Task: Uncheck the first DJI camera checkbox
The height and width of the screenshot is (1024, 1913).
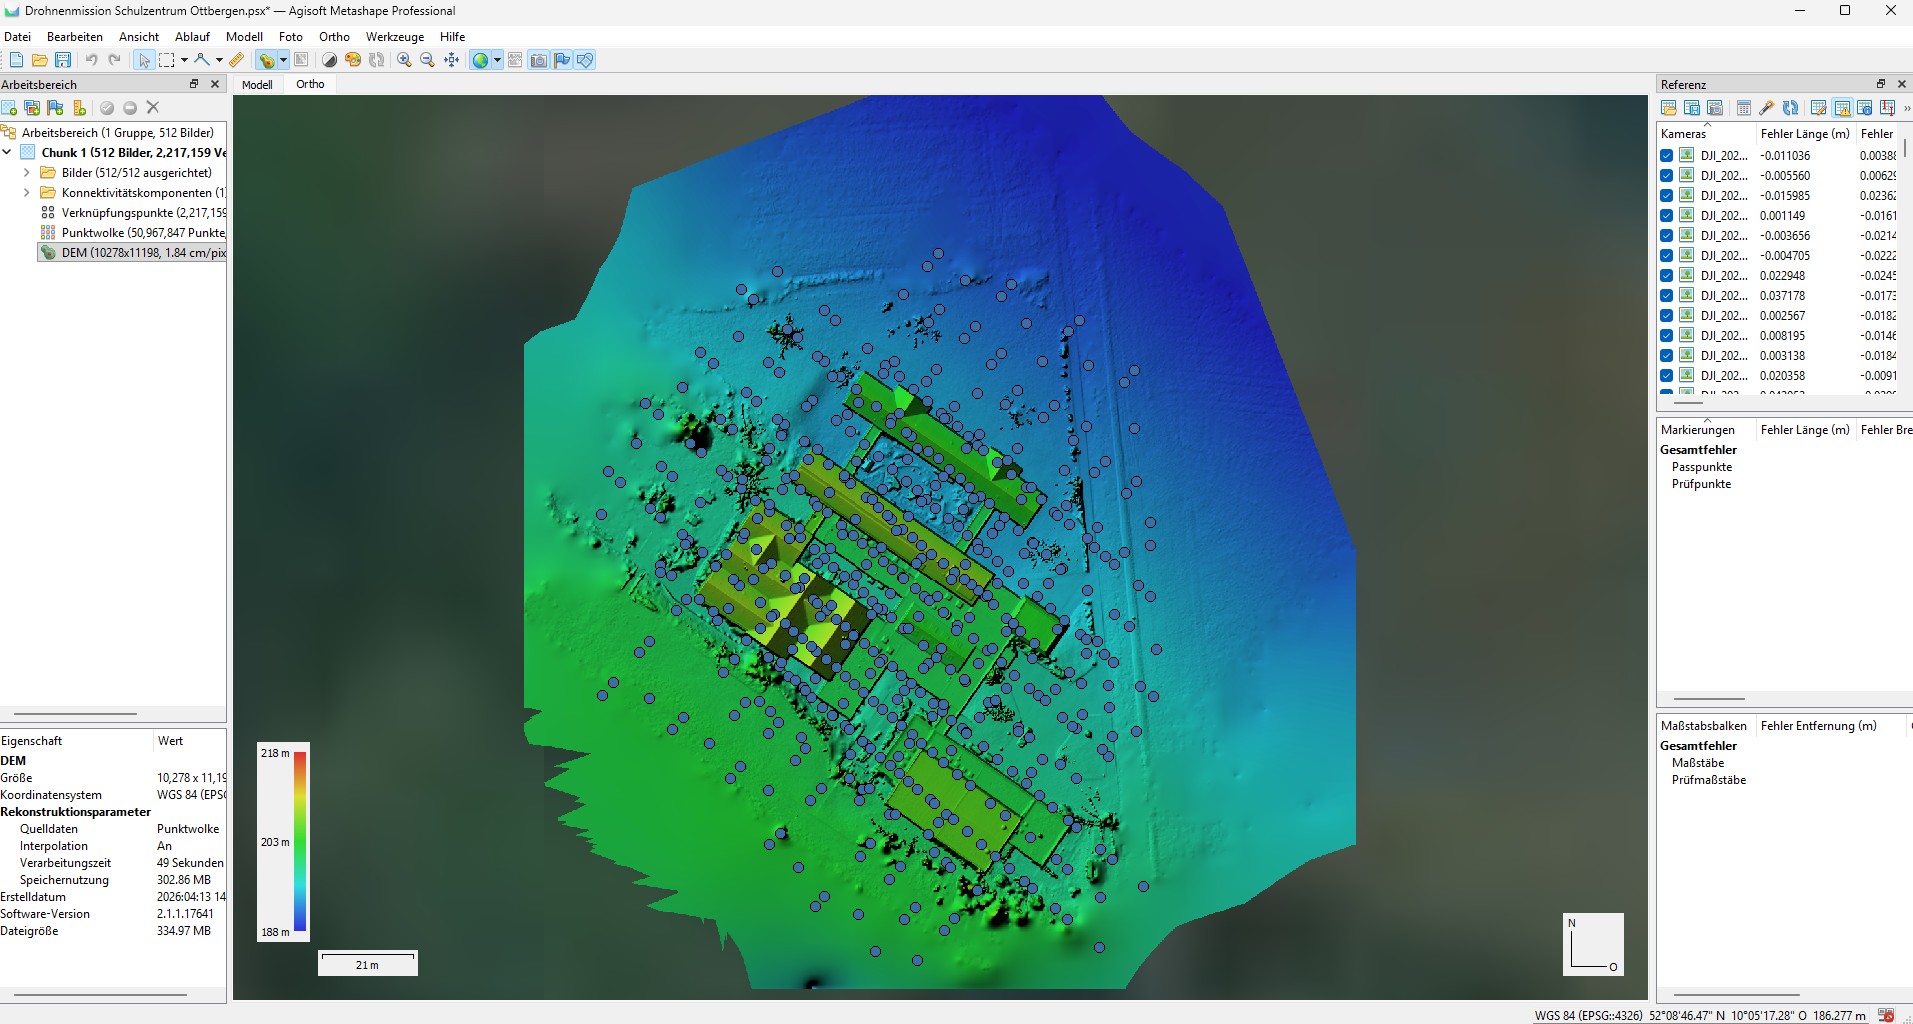Action: [1667, 156]
